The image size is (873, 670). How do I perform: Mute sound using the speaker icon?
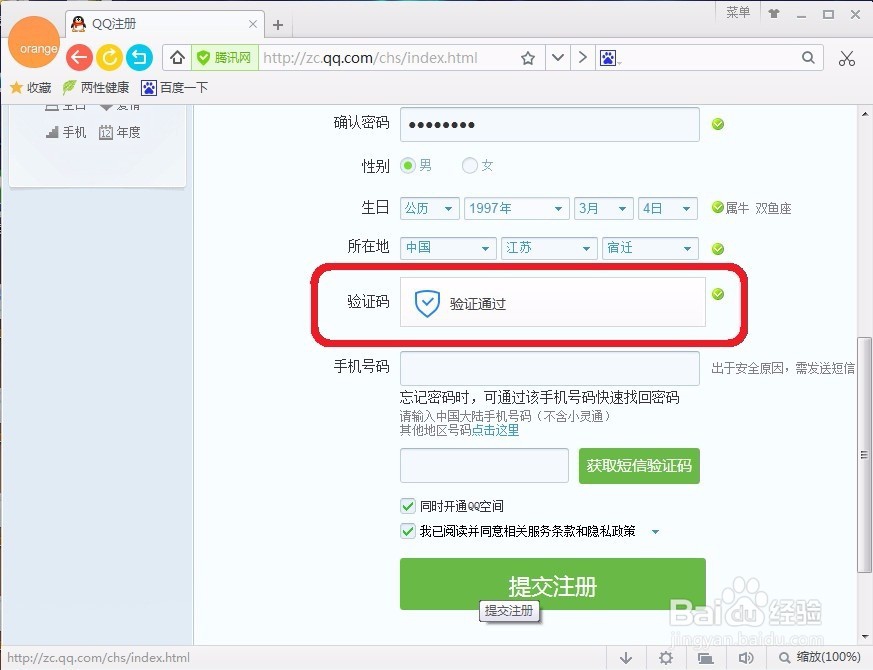[x=746, y=658]
